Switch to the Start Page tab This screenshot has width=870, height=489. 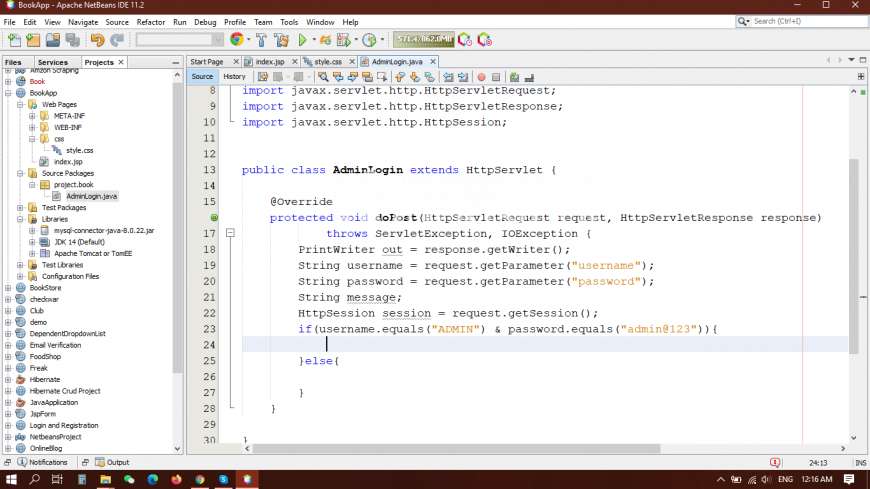tap(206, 62)
